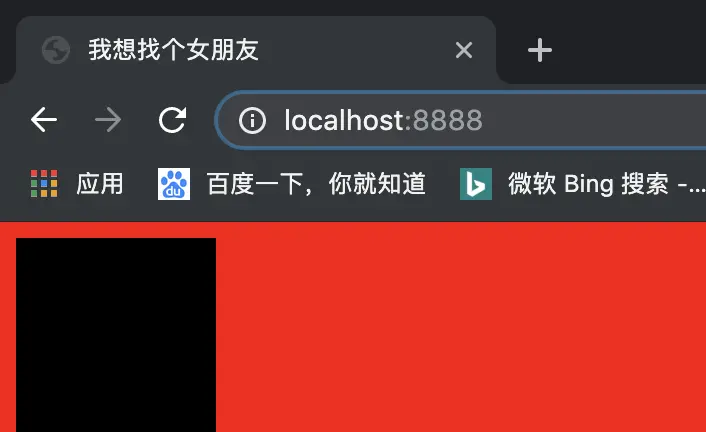Click the 8888 port number in URL
This screenshot has height=432, width=706.
click(x=448, y=120)
